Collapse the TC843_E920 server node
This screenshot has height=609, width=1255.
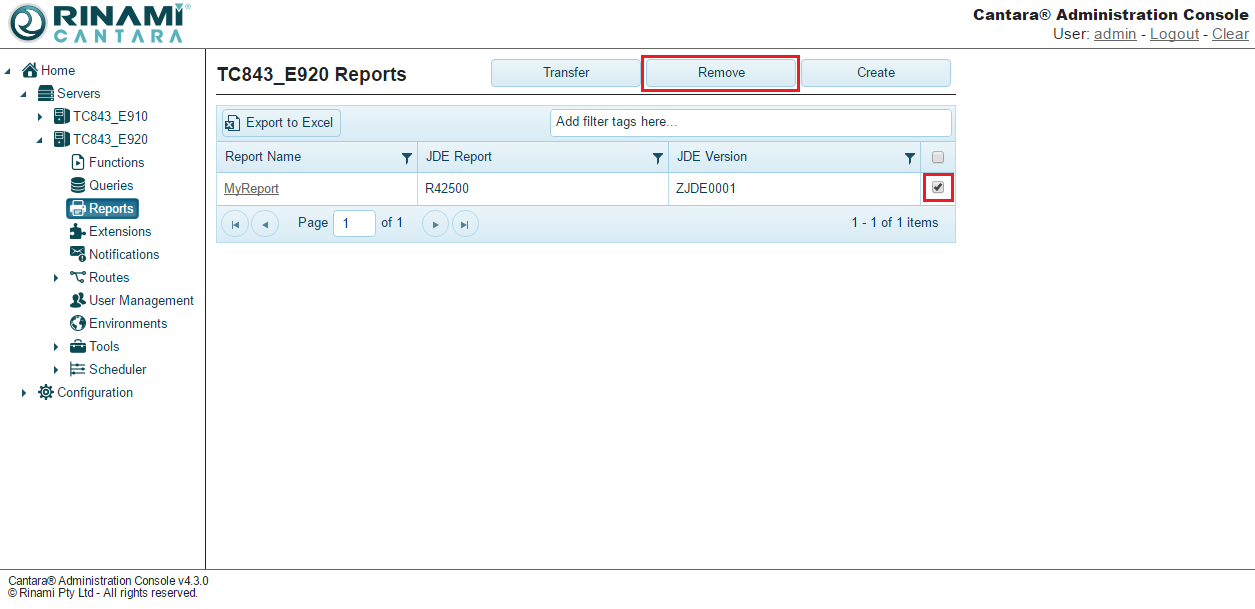point(40,140)
